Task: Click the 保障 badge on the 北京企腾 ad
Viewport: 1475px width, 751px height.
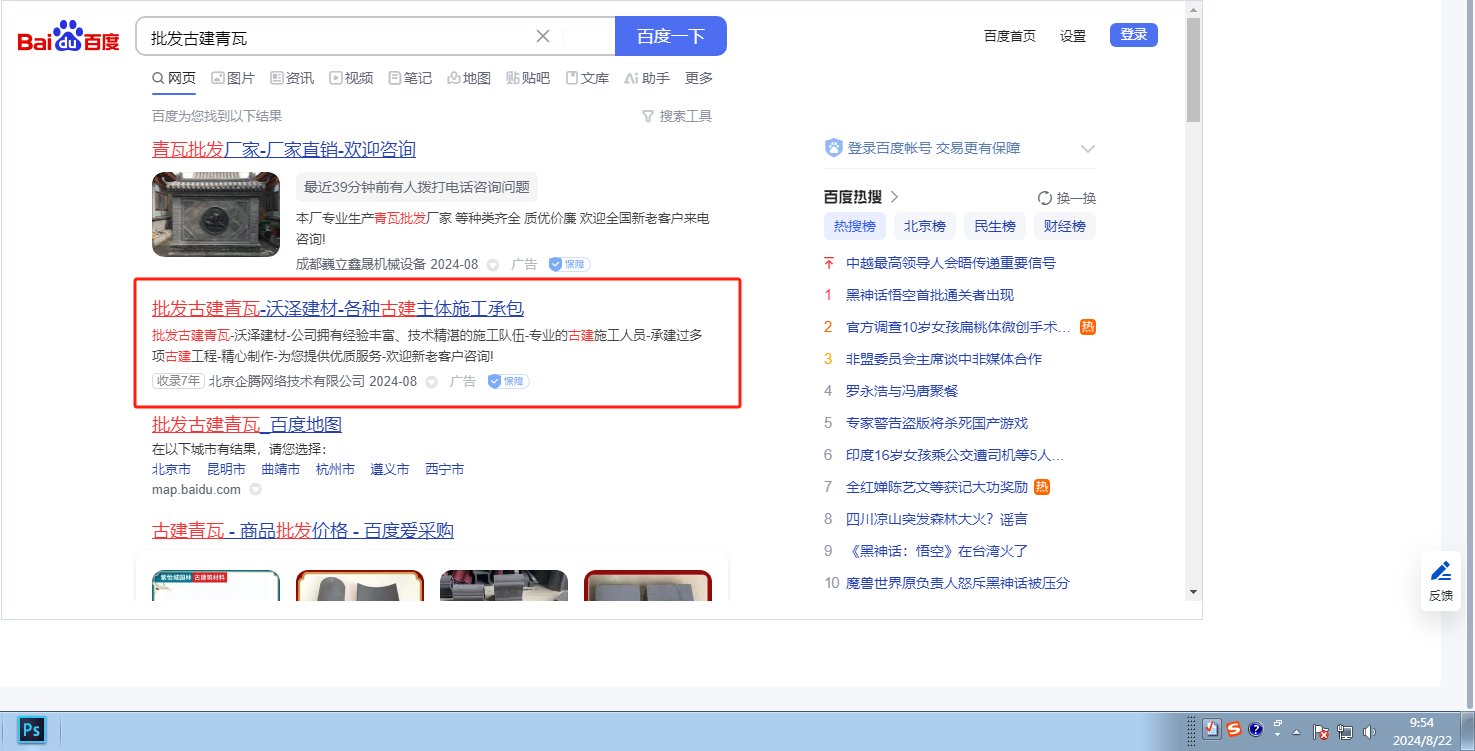Action: point(508,381)
